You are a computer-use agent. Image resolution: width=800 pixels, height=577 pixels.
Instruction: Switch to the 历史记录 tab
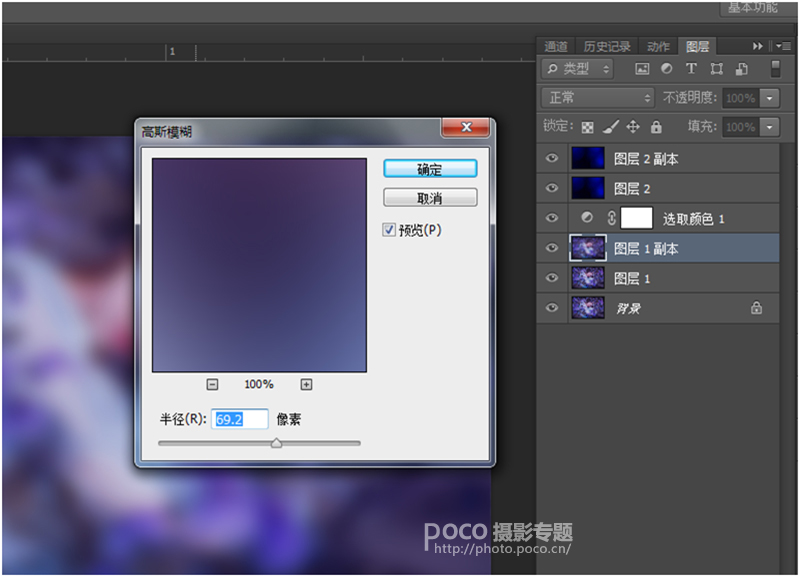(x=607, y=47)
